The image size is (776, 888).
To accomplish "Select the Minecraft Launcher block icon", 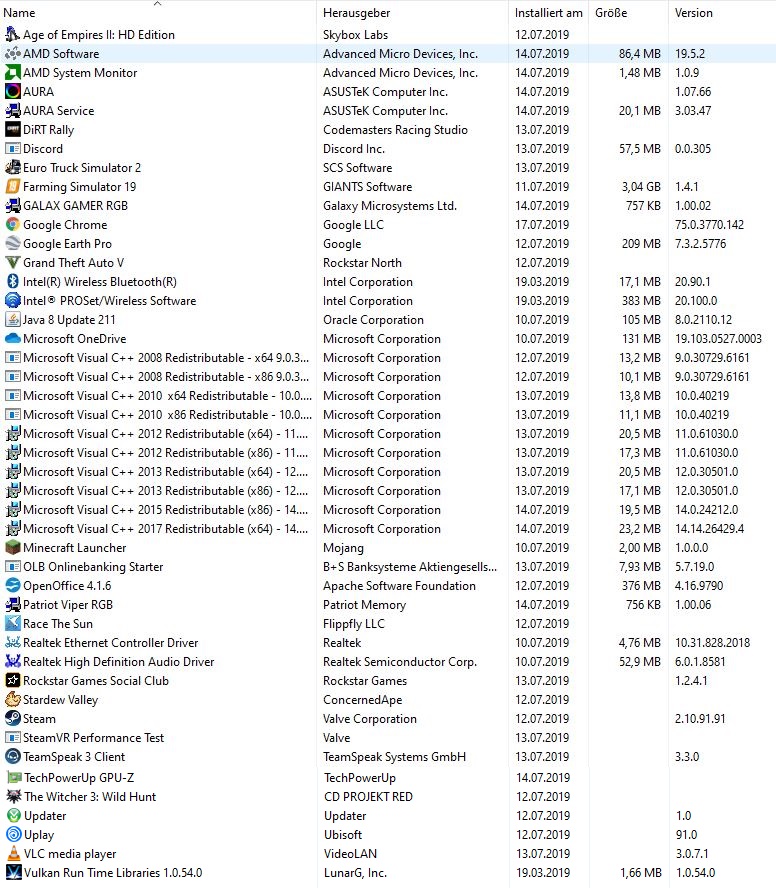I will coord(12,548).
